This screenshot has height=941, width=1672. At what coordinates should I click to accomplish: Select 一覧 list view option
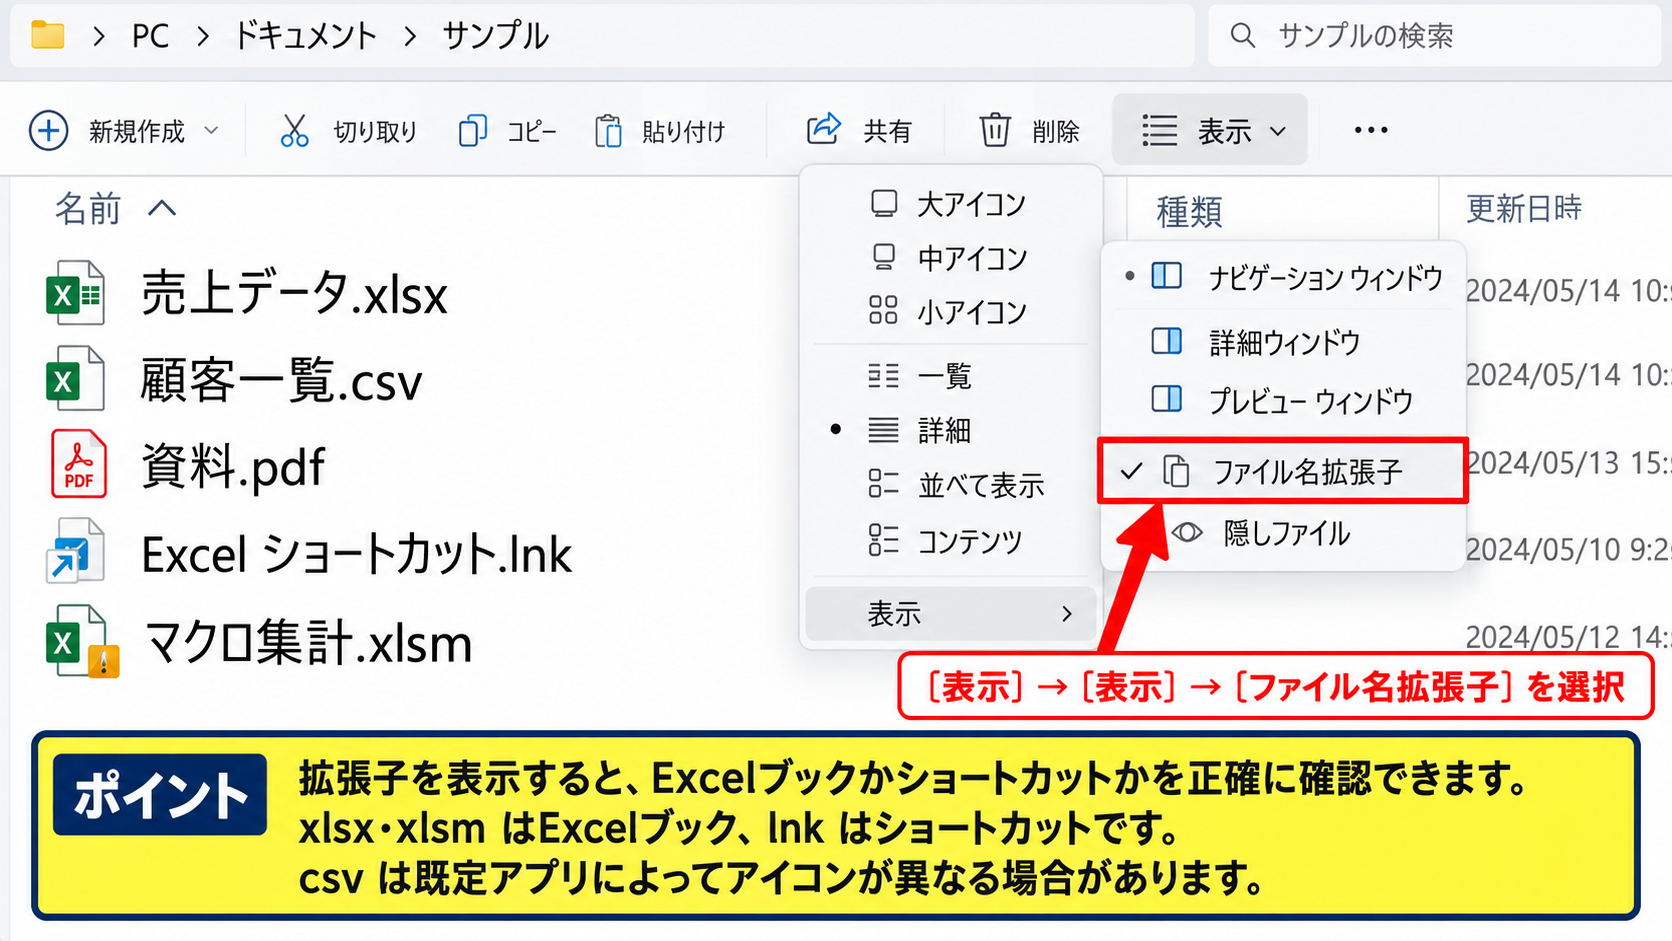951,376
